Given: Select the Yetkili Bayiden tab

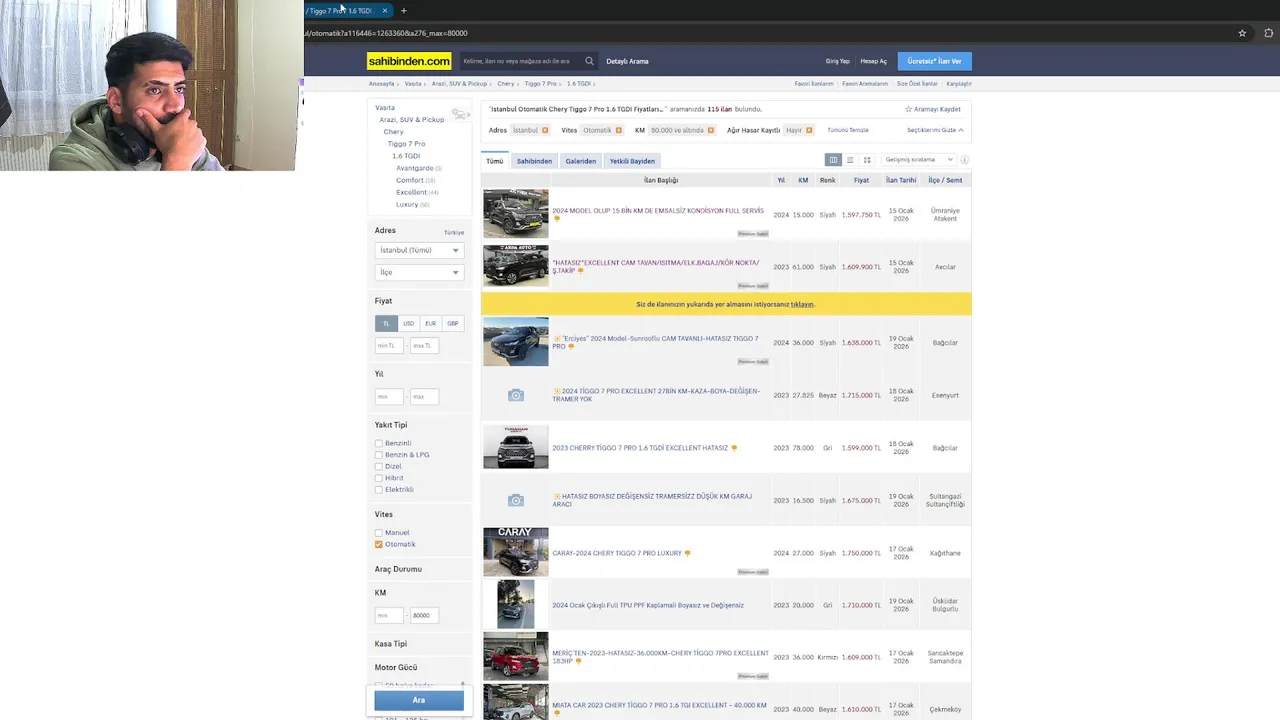Looking at the screenshot, I should pyautogui.click(x=632, y=161).
